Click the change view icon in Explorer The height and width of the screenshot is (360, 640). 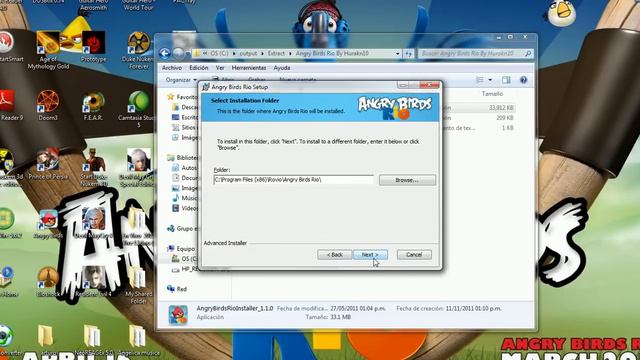480,80
